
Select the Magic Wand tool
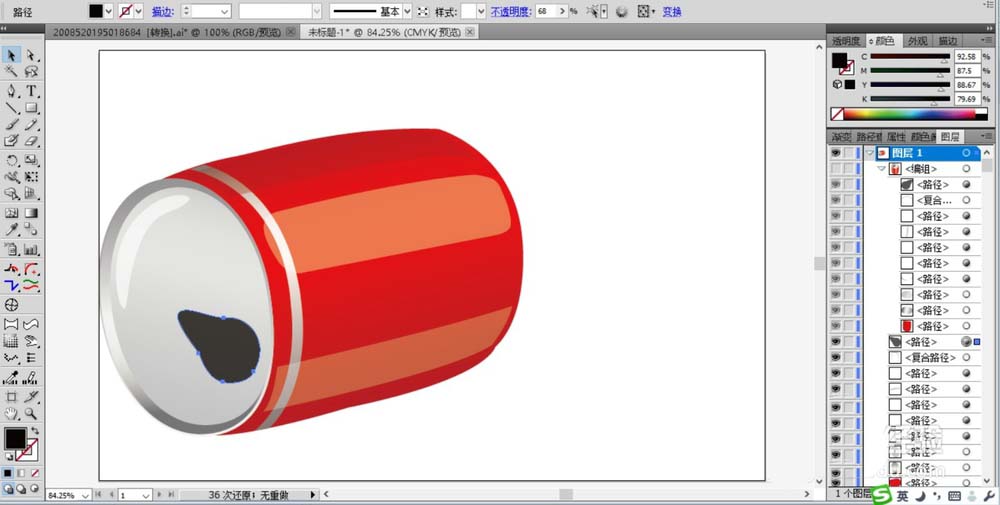12,73
